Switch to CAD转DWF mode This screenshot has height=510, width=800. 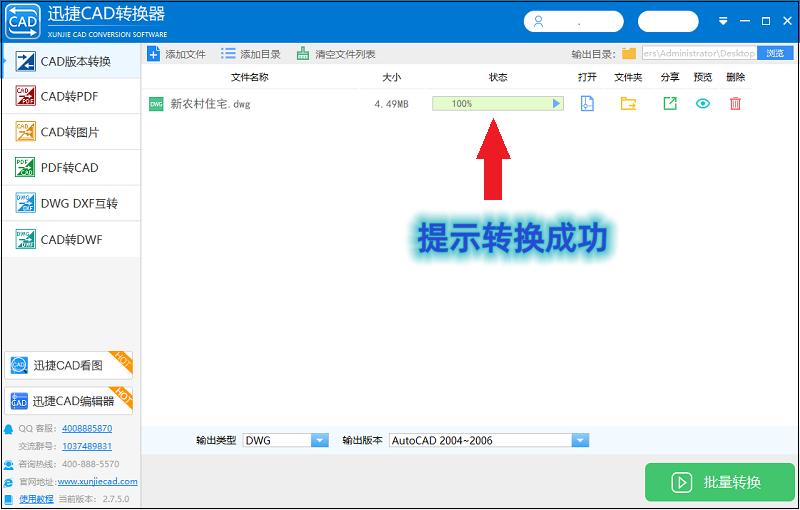[71, 239]
